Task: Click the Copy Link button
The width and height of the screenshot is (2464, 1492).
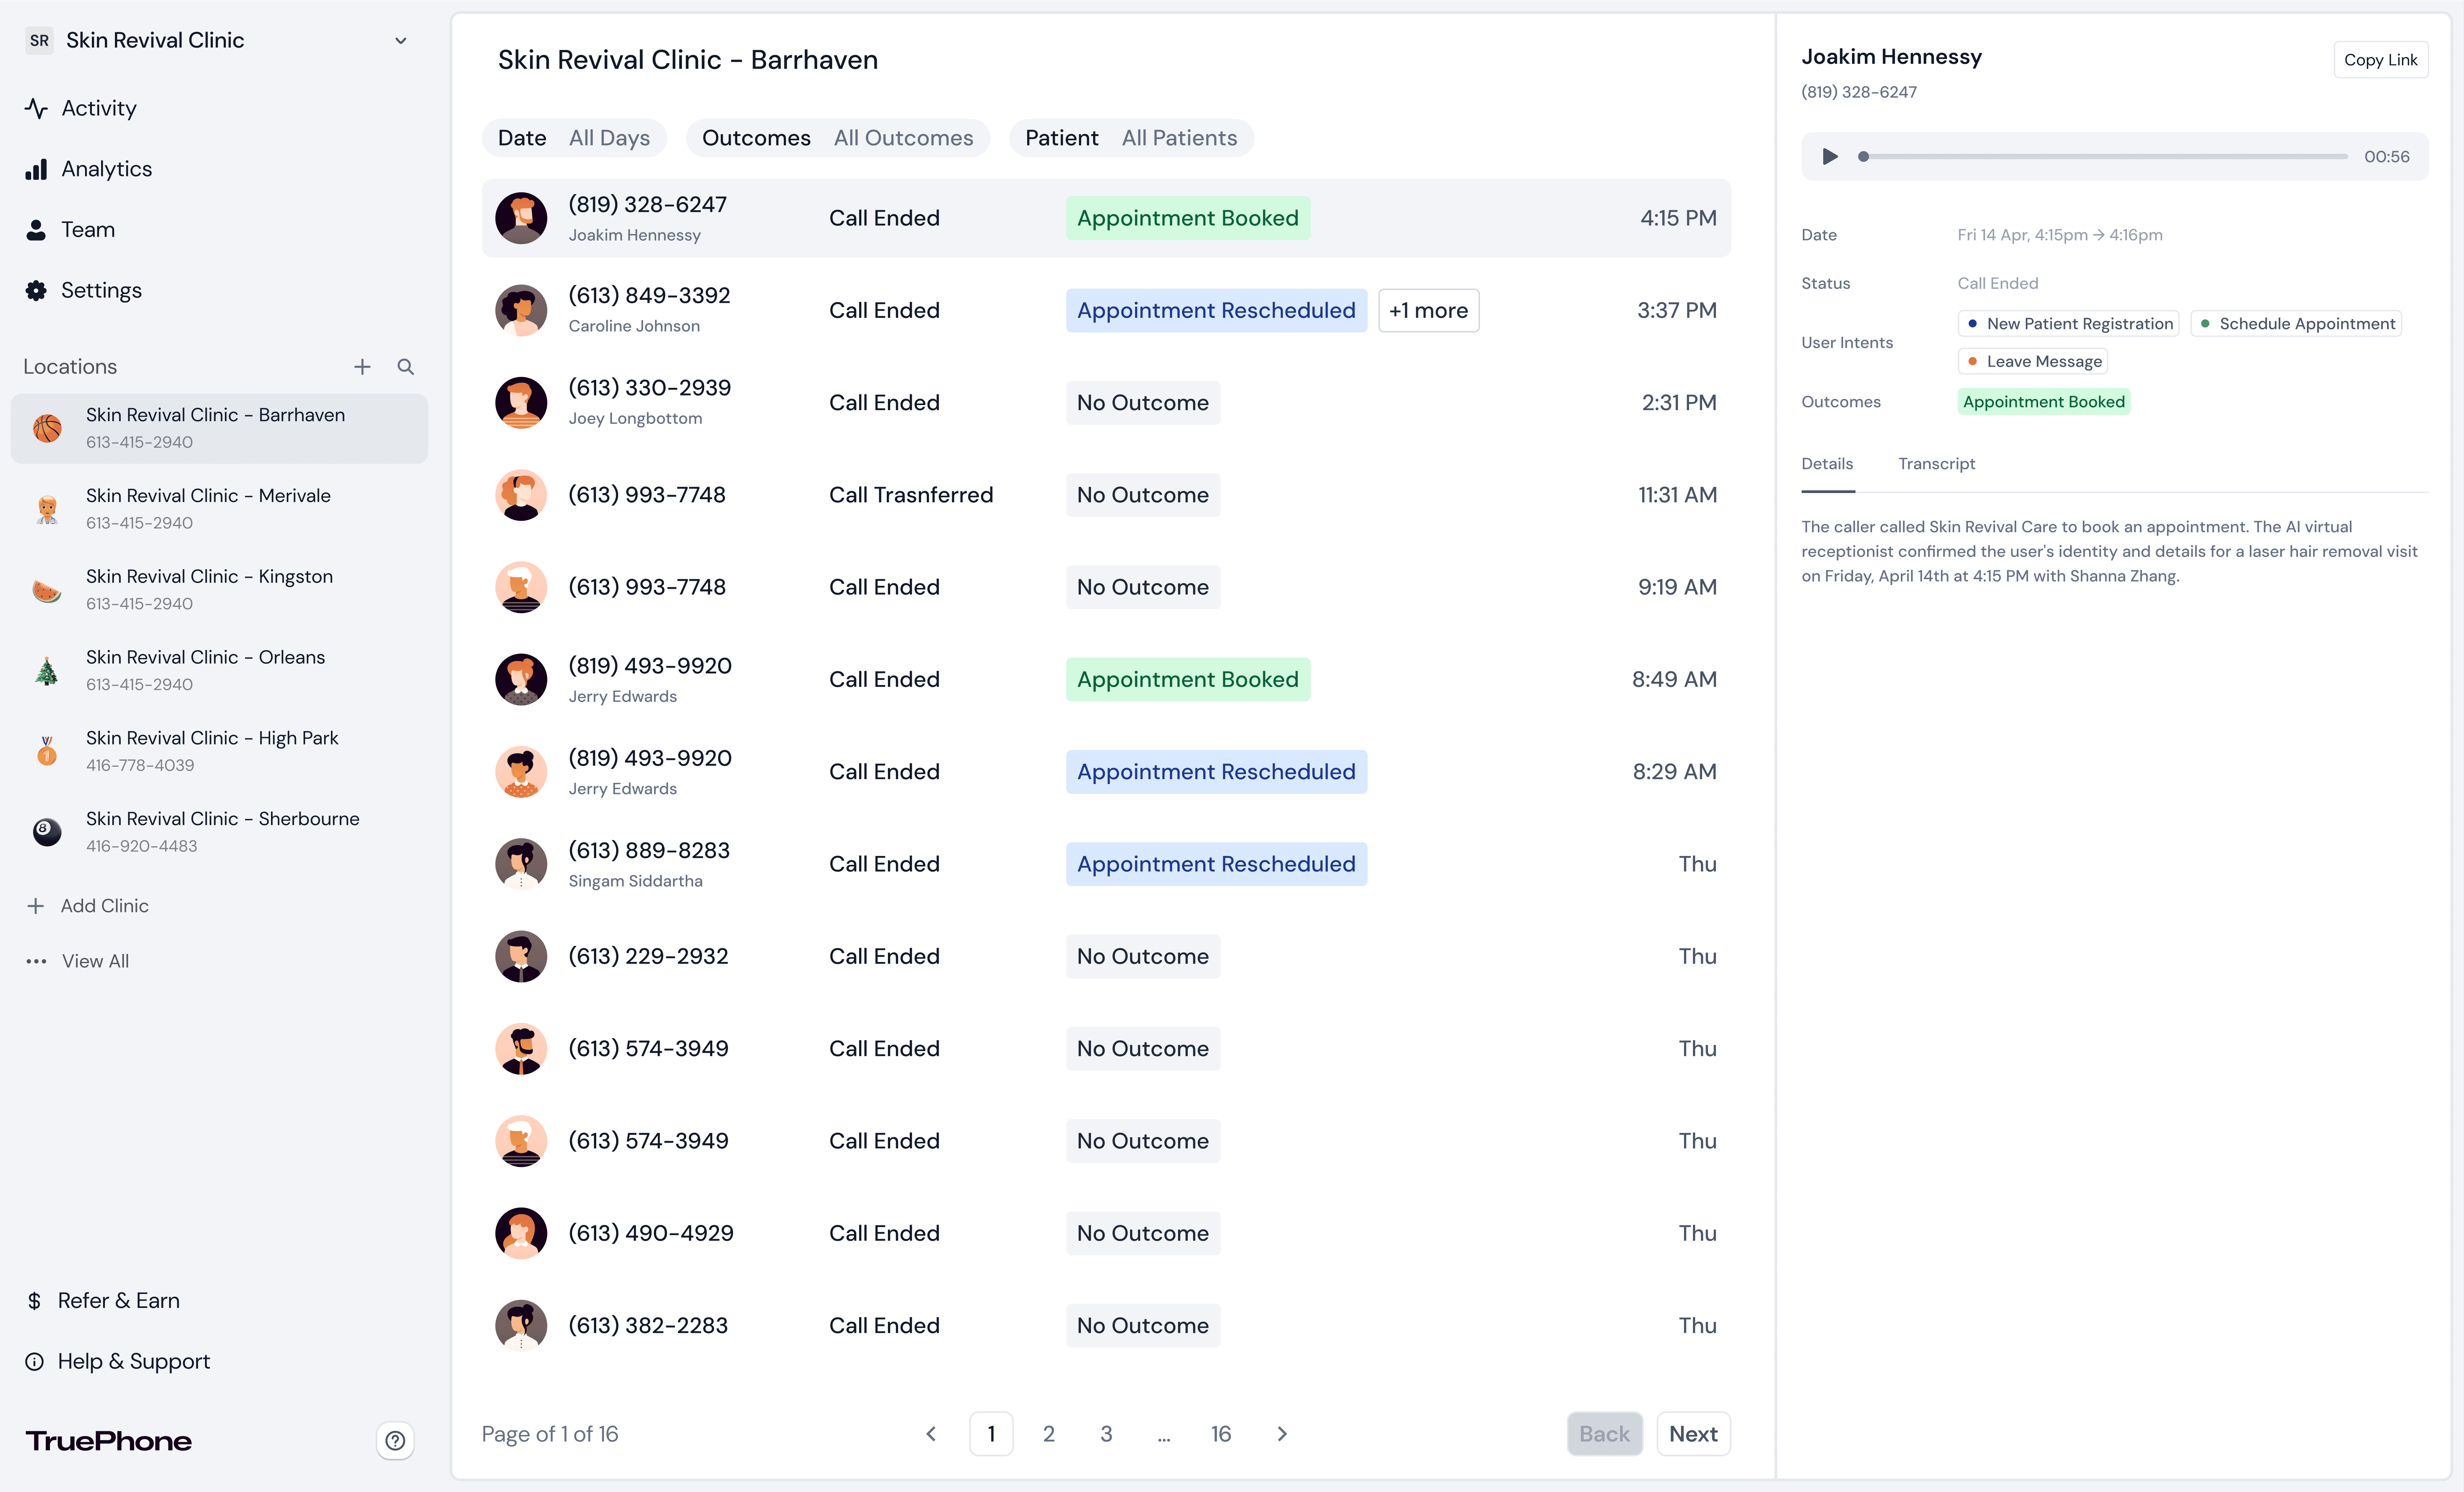Action: (x=2379, y=60)
